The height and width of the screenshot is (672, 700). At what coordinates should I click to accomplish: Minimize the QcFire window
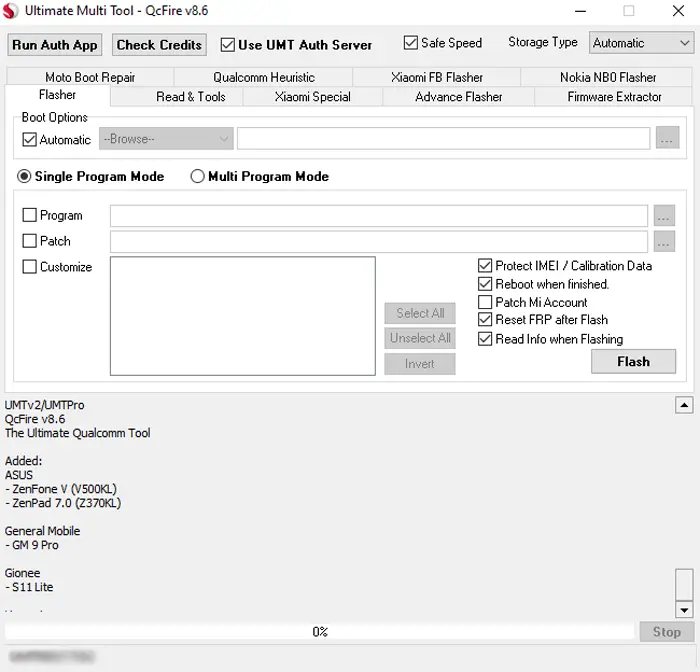tap(580, 11)
